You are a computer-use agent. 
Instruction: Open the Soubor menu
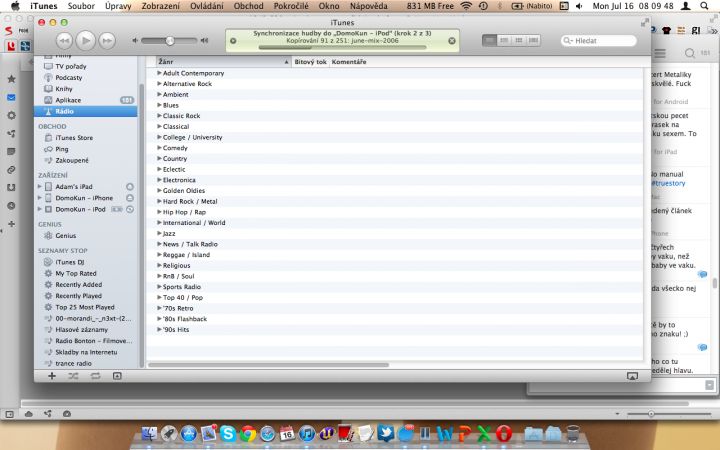[x=81, y=6]
